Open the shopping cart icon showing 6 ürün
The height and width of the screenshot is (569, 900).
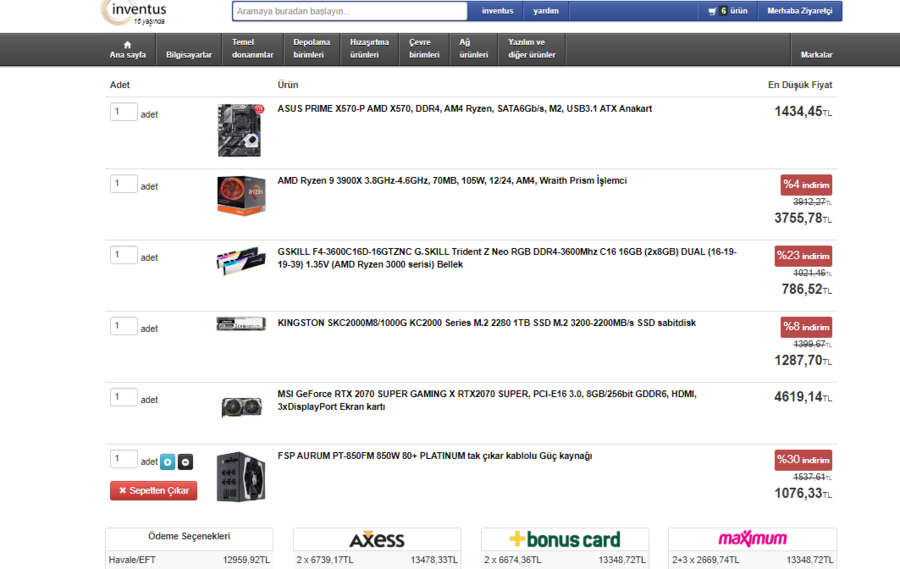(x=728, y=11)
